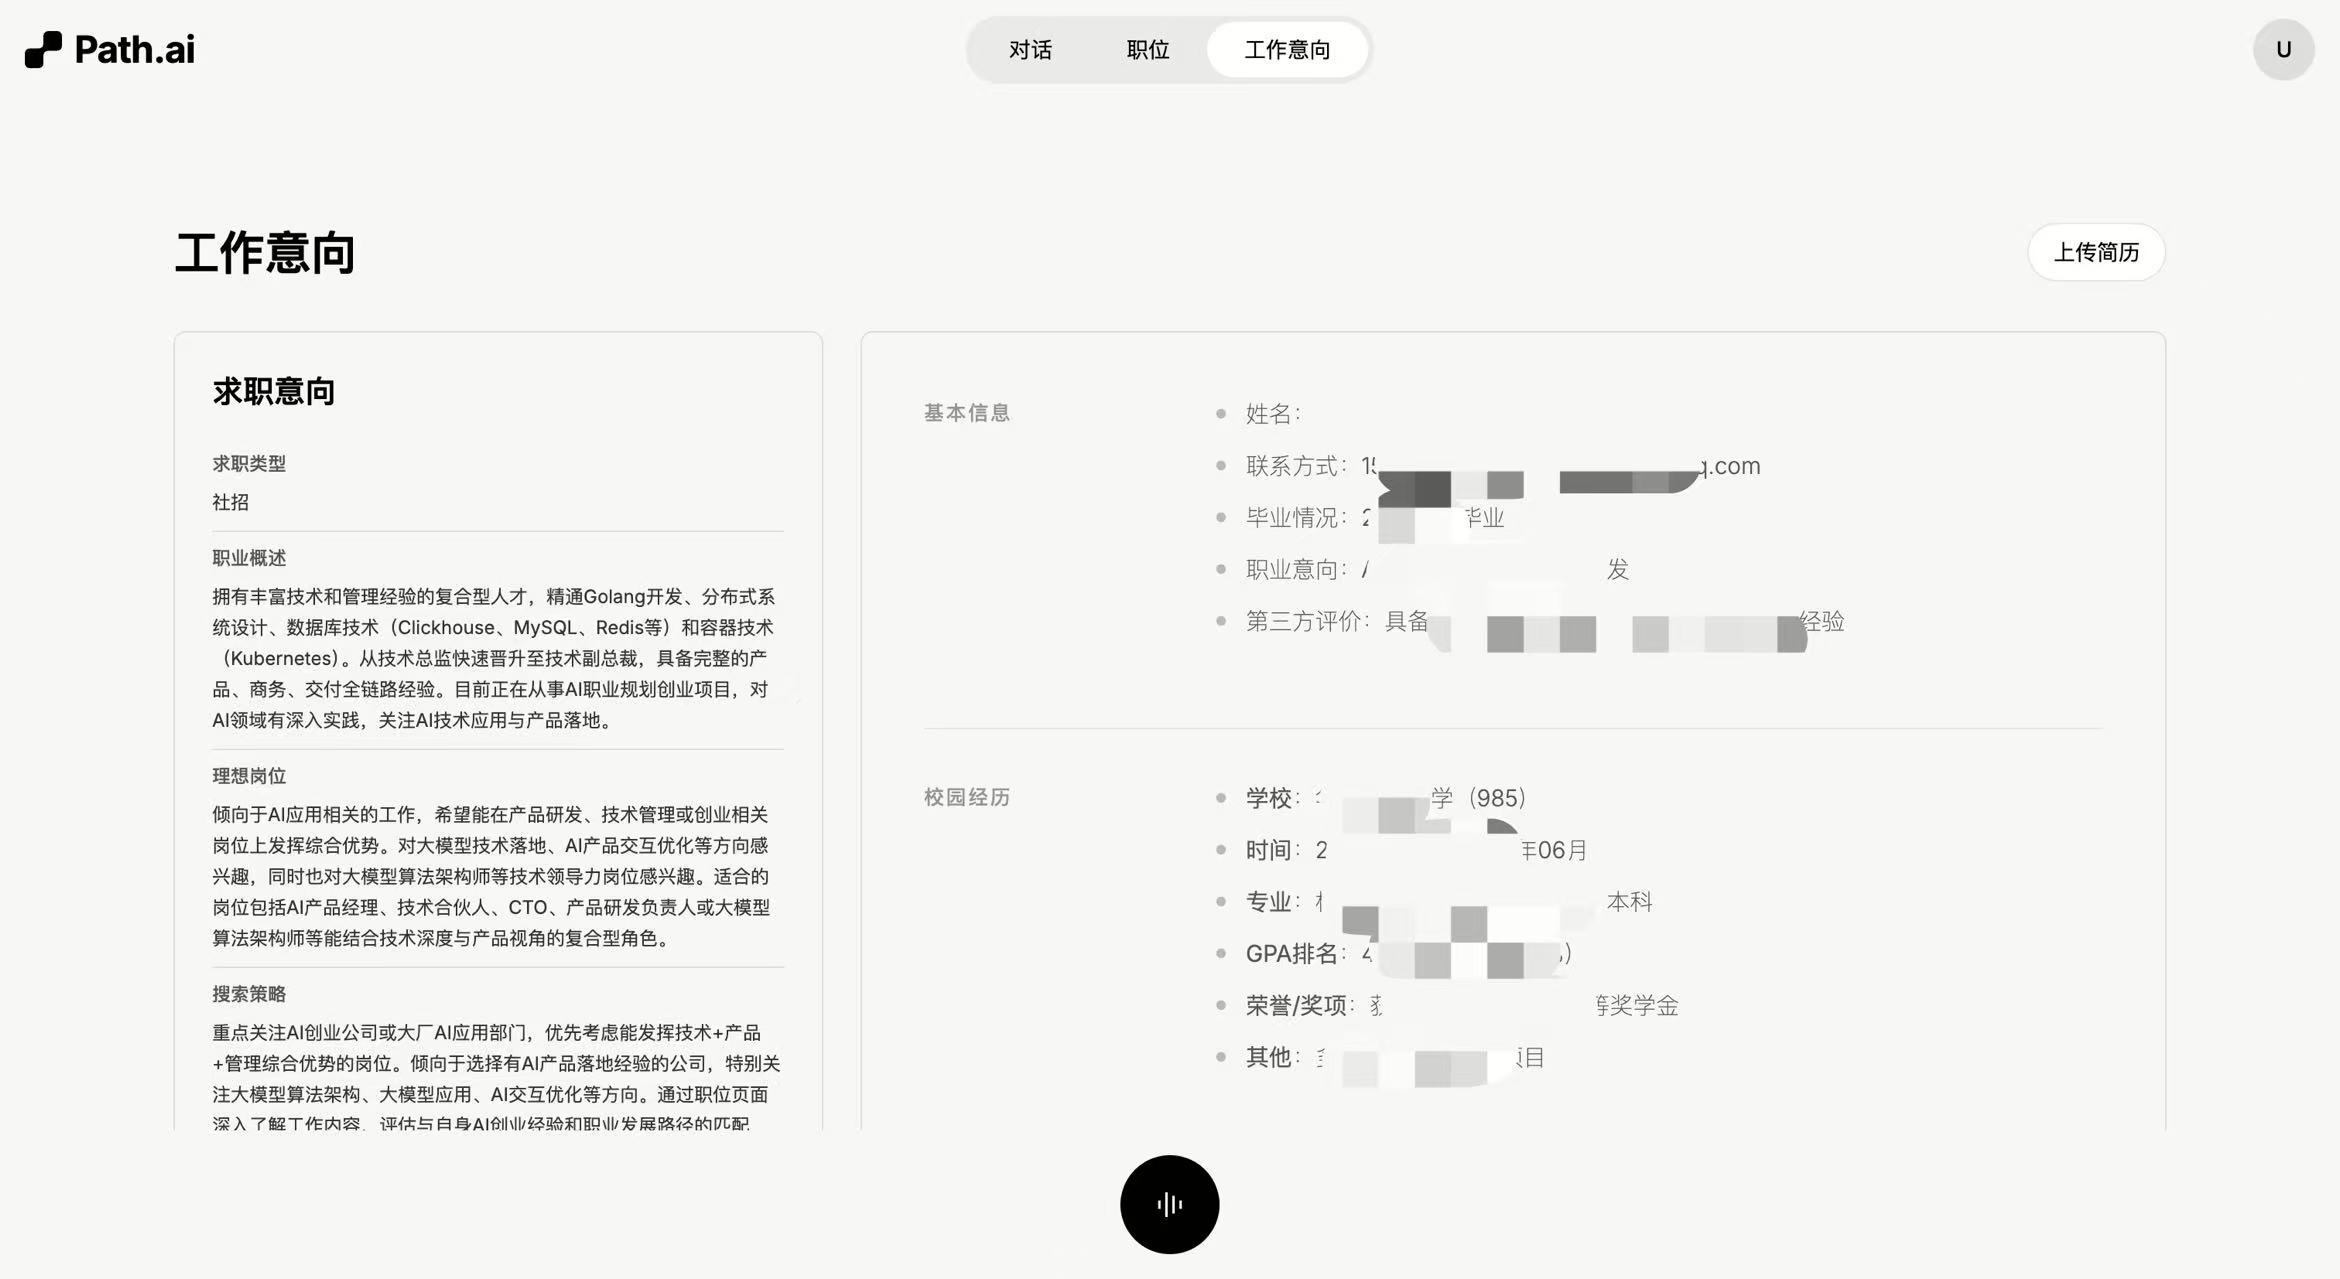Select the 工作意向 tab
2340x1279 pixels.
coord(1287,49)
